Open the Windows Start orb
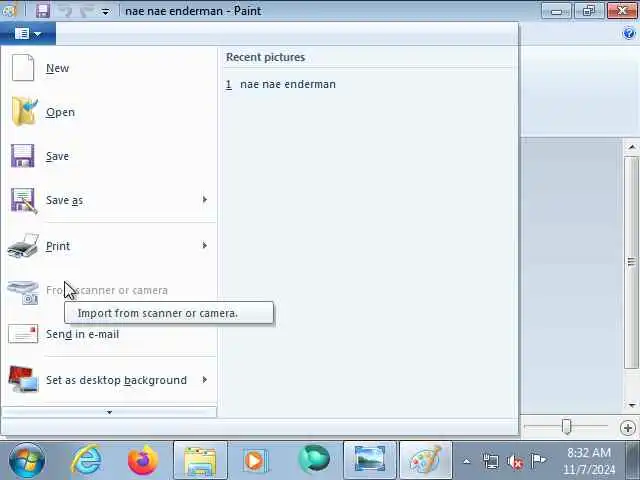 click(x=27, y=460)
